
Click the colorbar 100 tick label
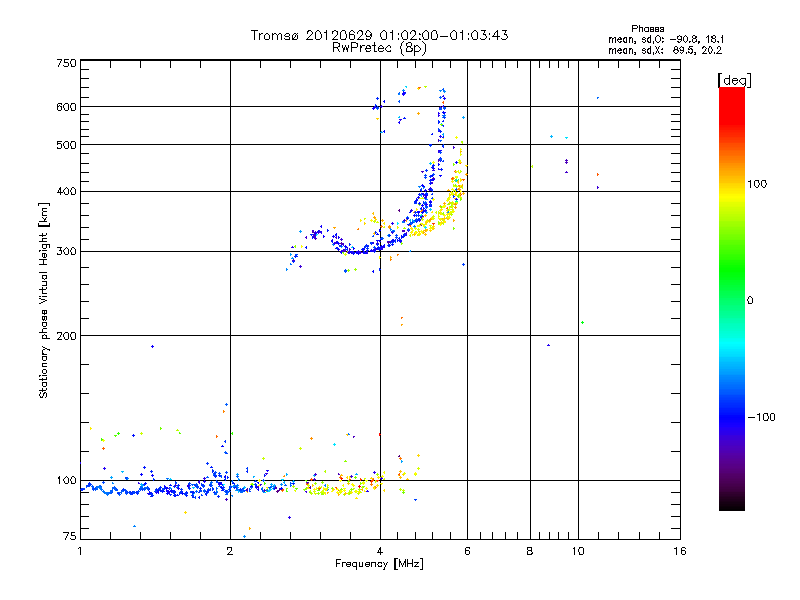point(757,184)
